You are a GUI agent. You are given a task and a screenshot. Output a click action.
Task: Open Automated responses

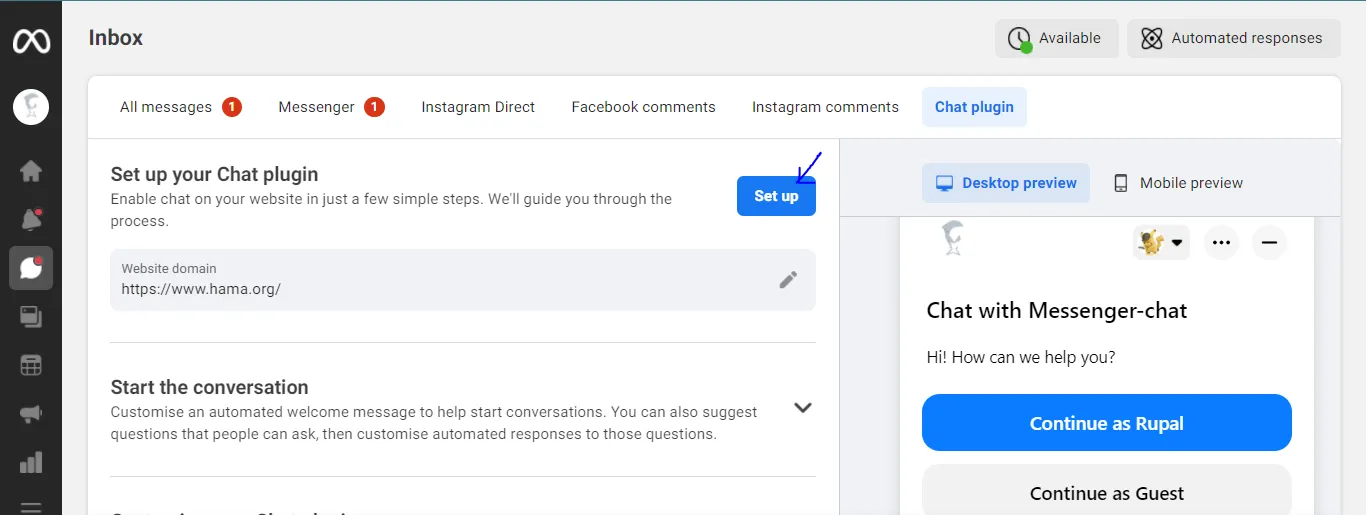pos(1233,38)
